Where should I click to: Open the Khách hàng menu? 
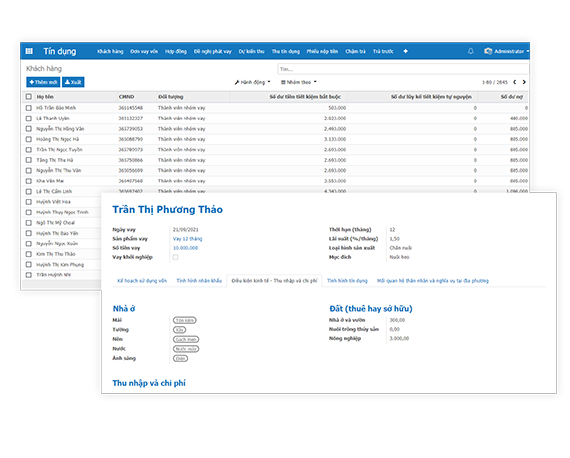(110, 51)
